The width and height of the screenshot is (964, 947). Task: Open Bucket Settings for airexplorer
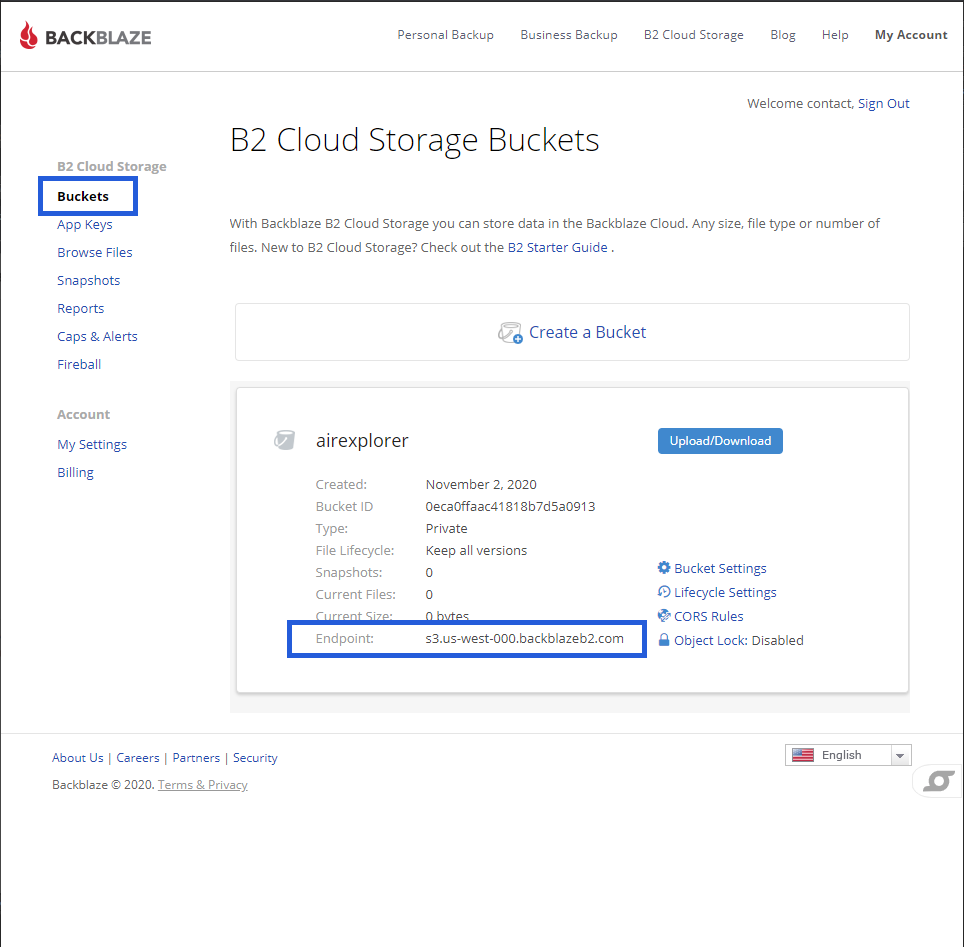click(720, 568)
